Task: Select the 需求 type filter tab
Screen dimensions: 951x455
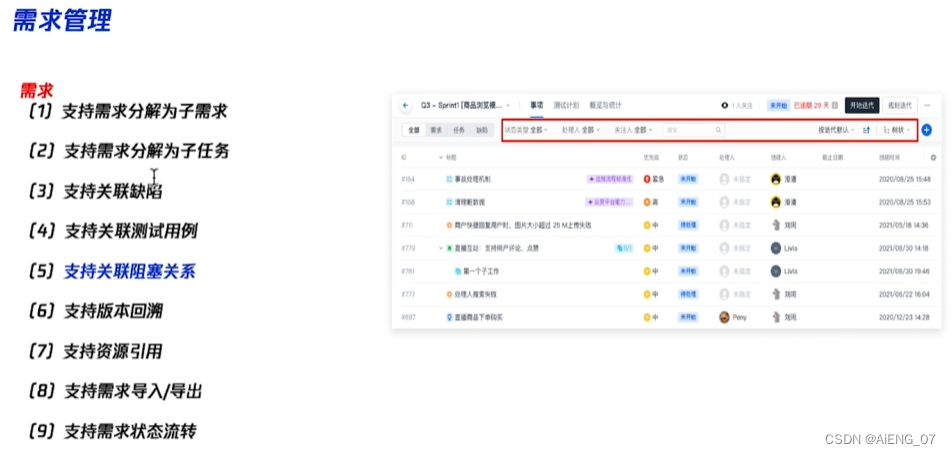Action: pos(436,130)
